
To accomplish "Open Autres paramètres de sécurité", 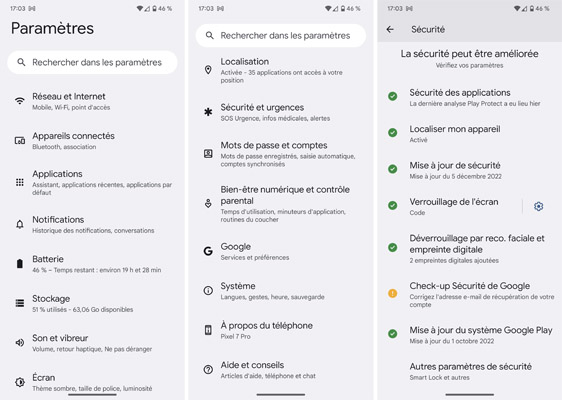I will [470, 371].
